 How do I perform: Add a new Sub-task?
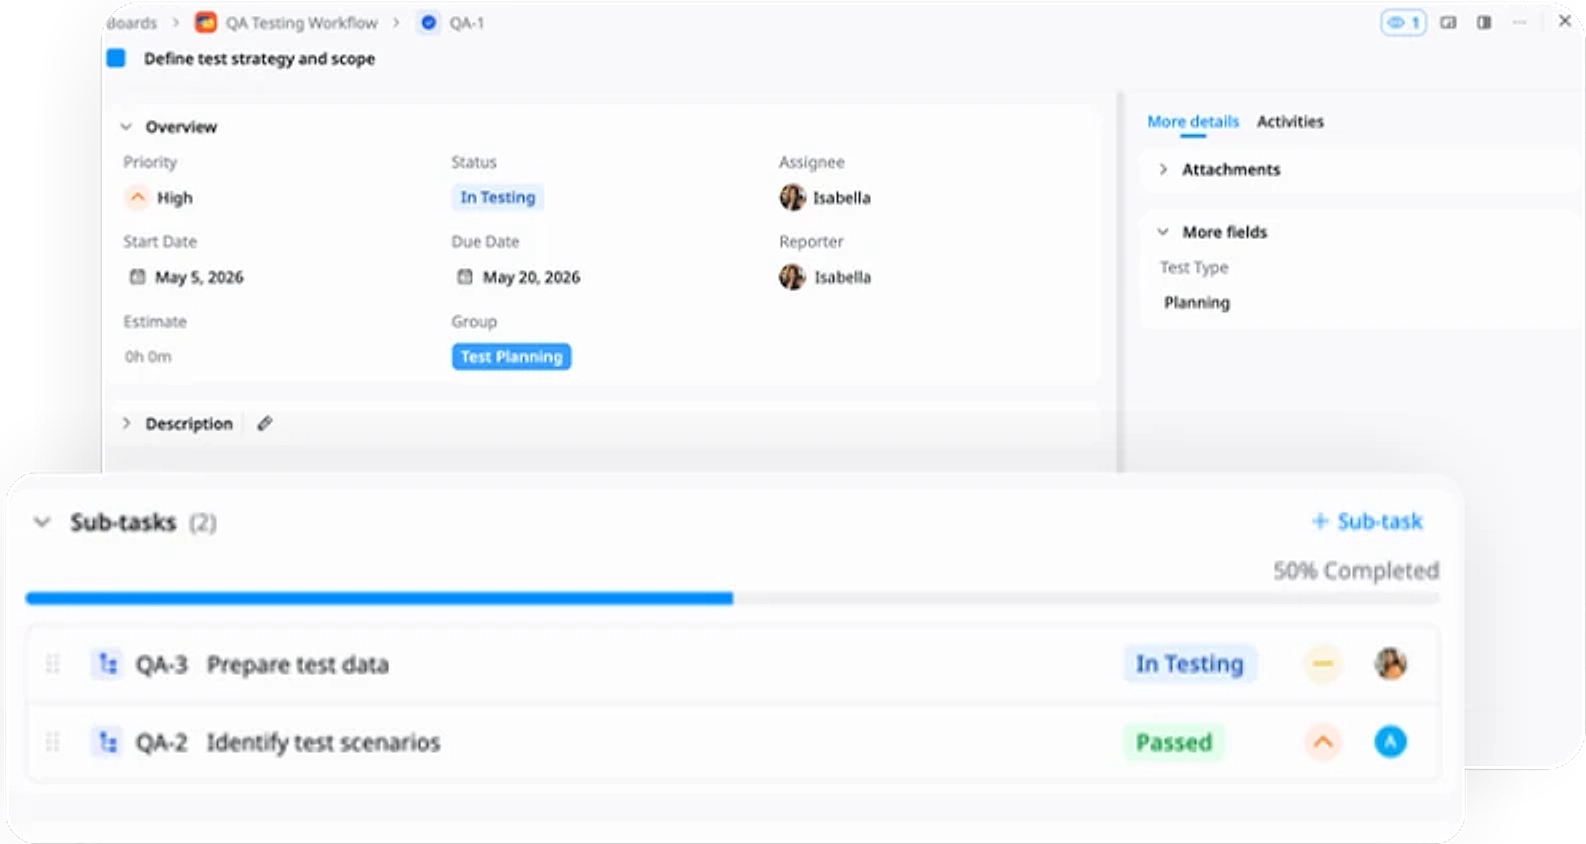point(1367,521)
